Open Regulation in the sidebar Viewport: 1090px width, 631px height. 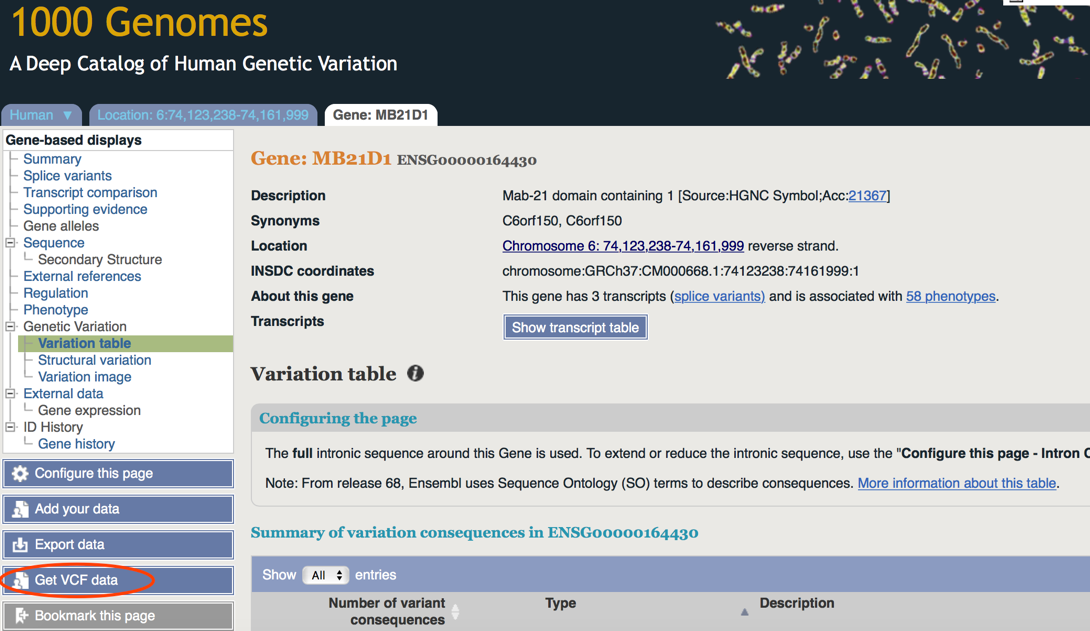pyautogui.click(x=56, y=293)
